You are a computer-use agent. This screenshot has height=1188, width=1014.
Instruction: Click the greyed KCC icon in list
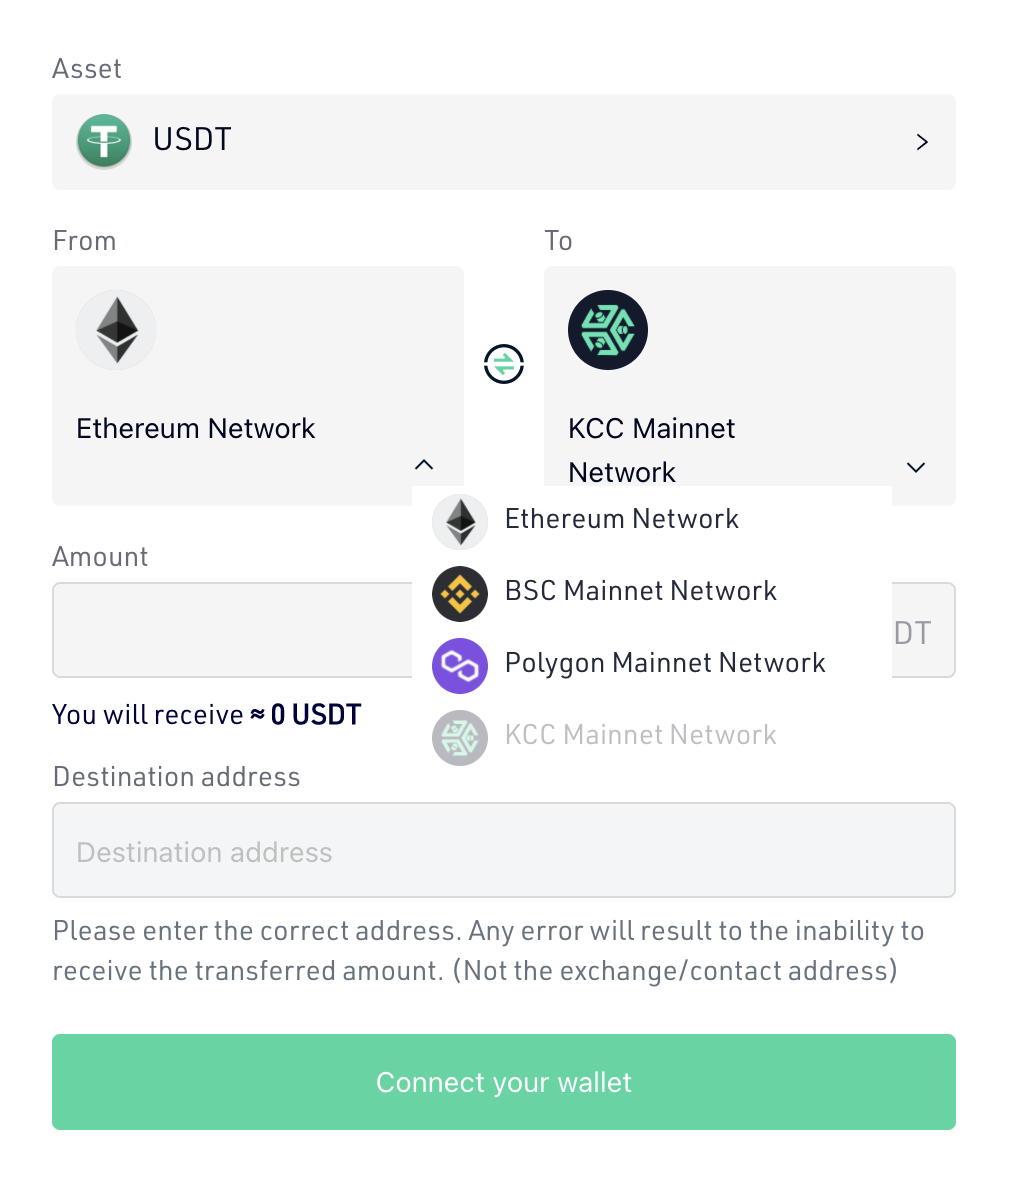coord(460,738)
